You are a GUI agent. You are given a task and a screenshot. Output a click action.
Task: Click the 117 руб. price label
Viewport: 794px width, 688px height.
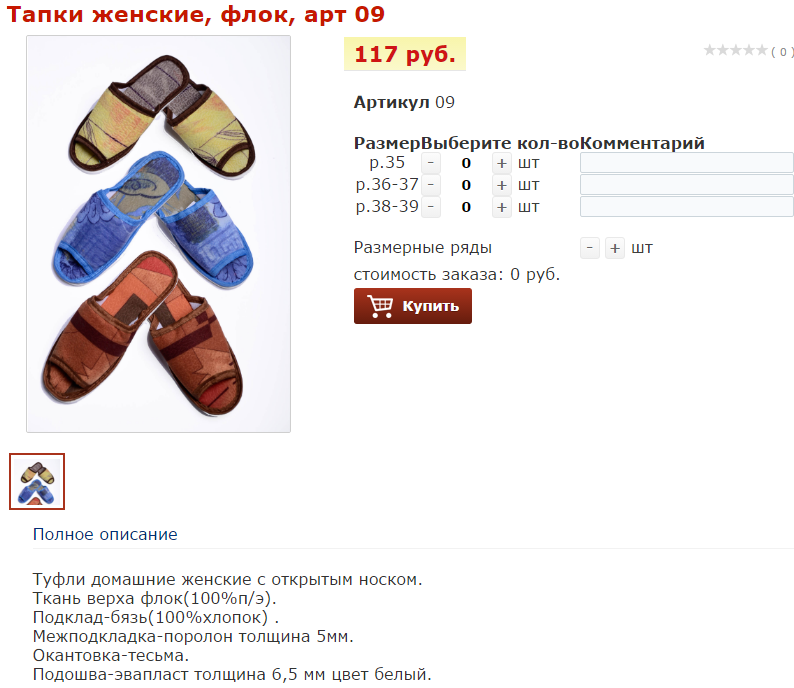click(x=405, y=54)
